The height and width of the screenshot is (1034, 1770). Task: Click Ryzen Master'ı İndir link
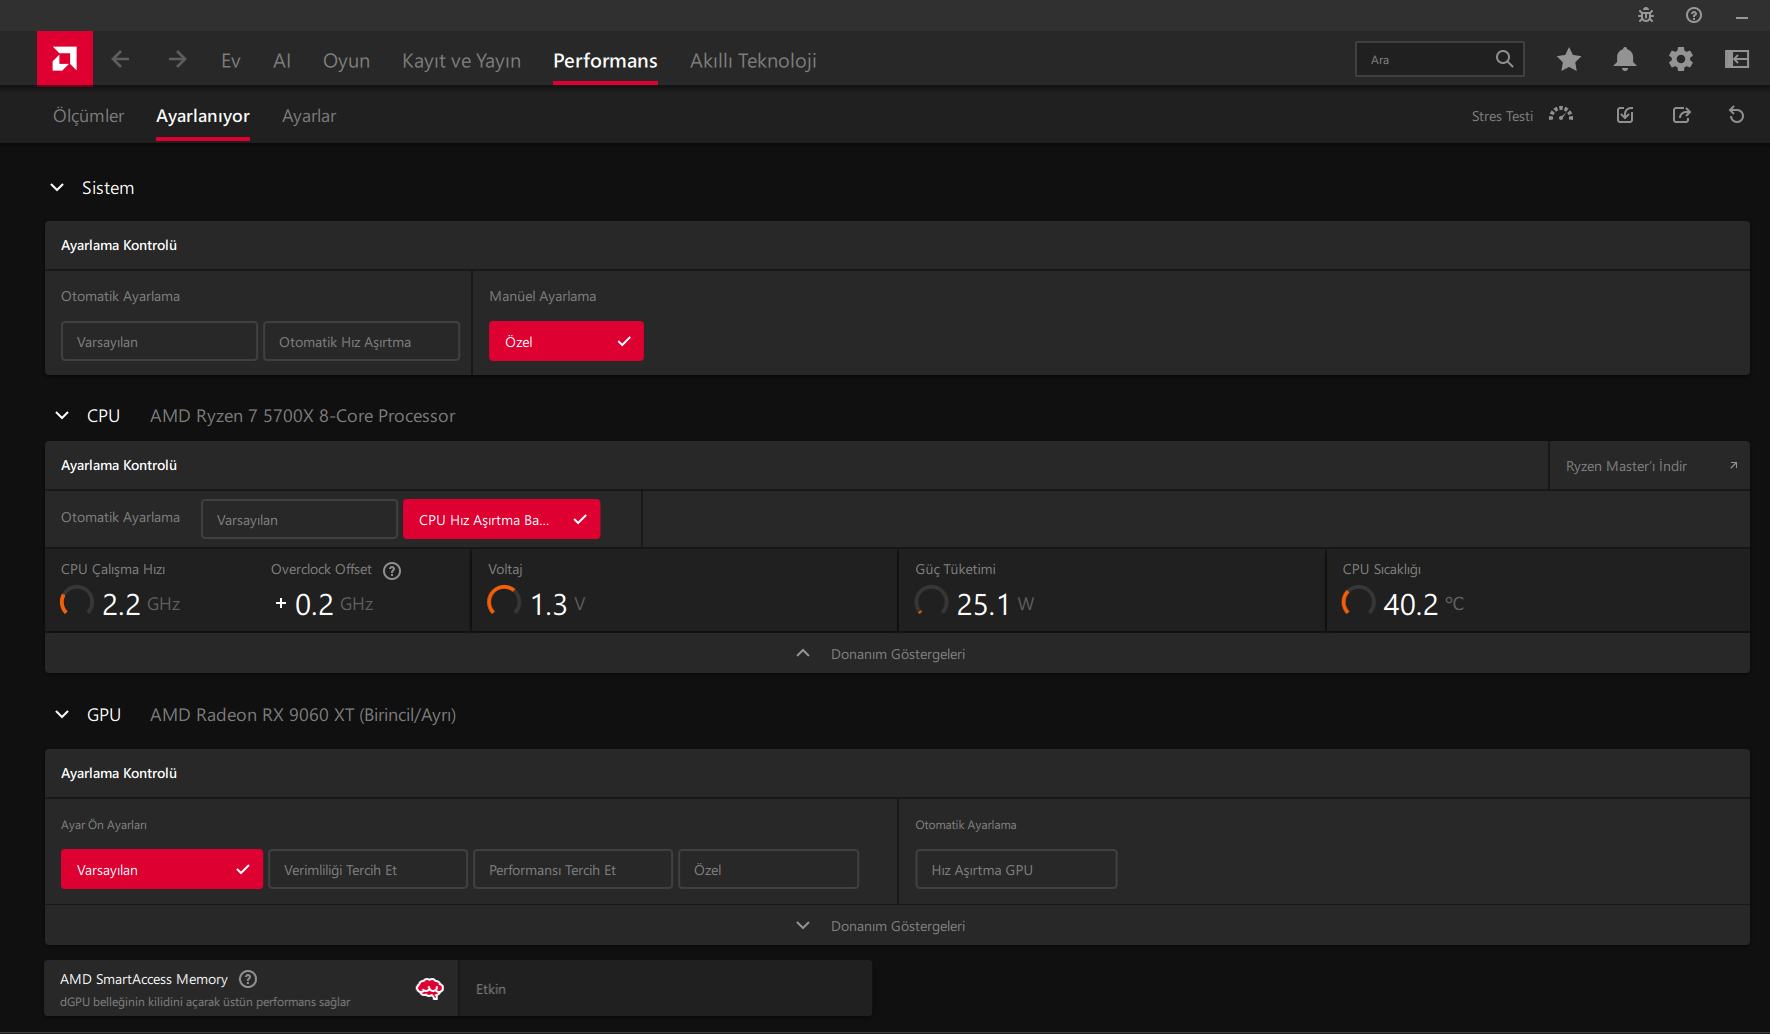click(1649, 466)
